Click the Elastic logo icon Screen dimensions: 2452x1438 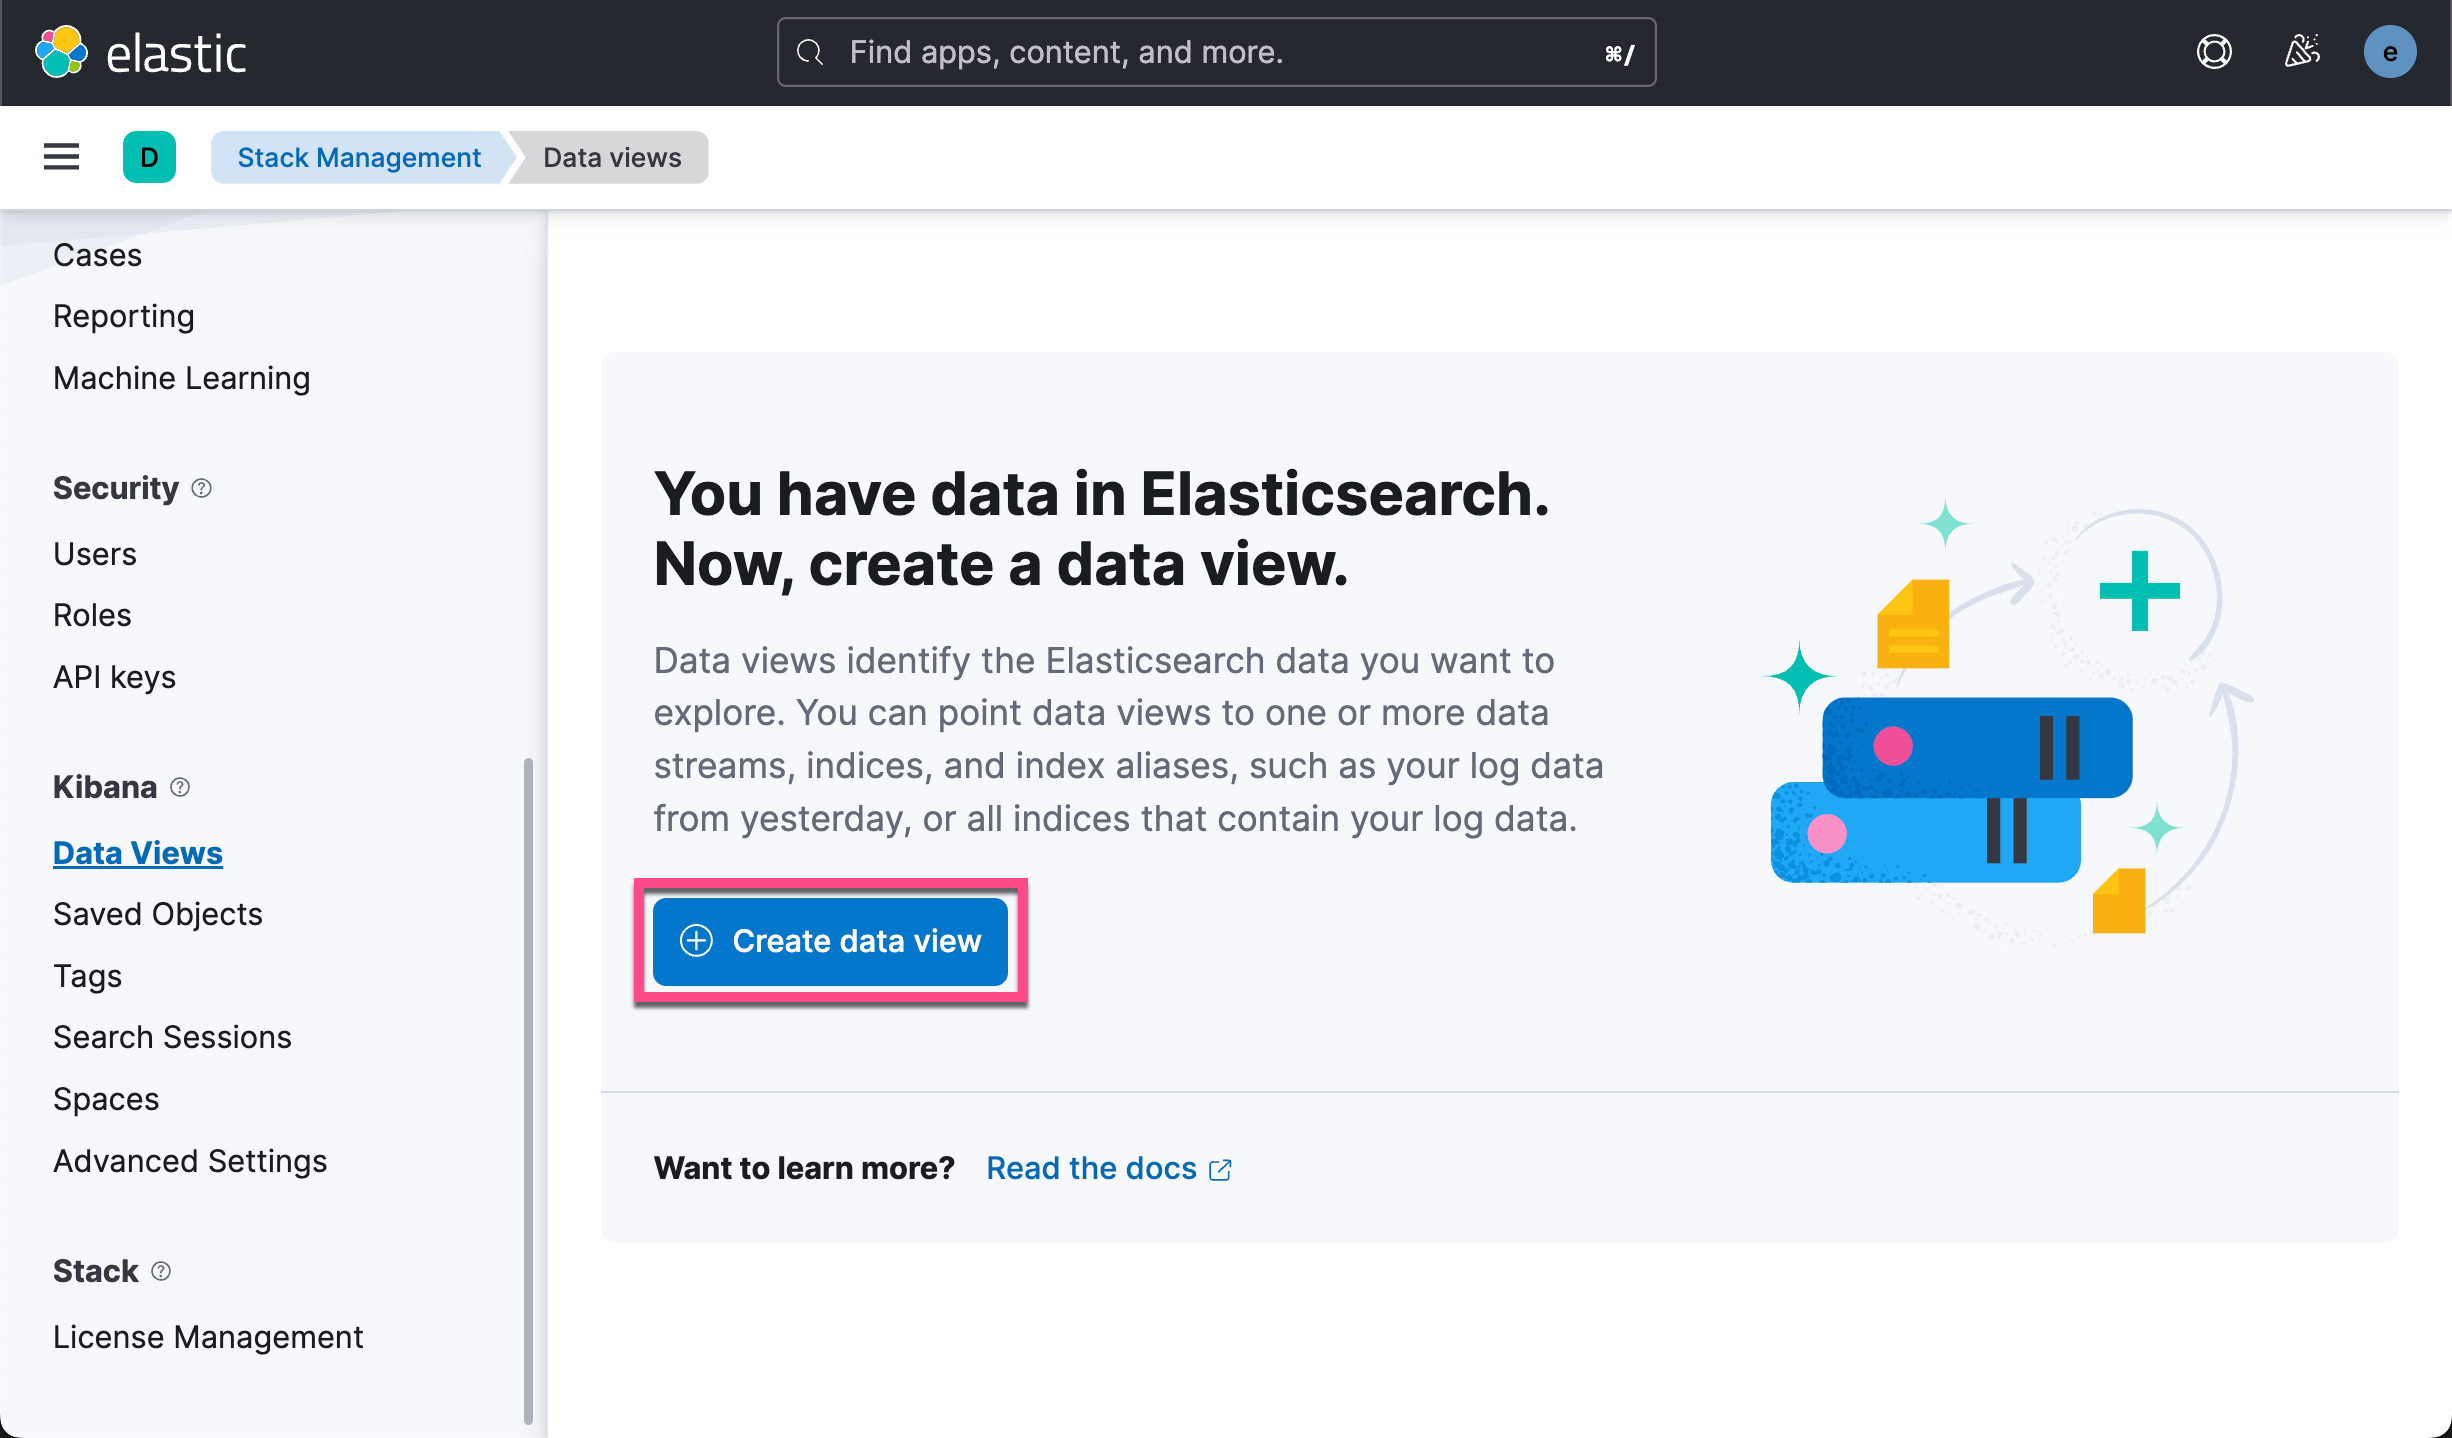tap(61, 52)
